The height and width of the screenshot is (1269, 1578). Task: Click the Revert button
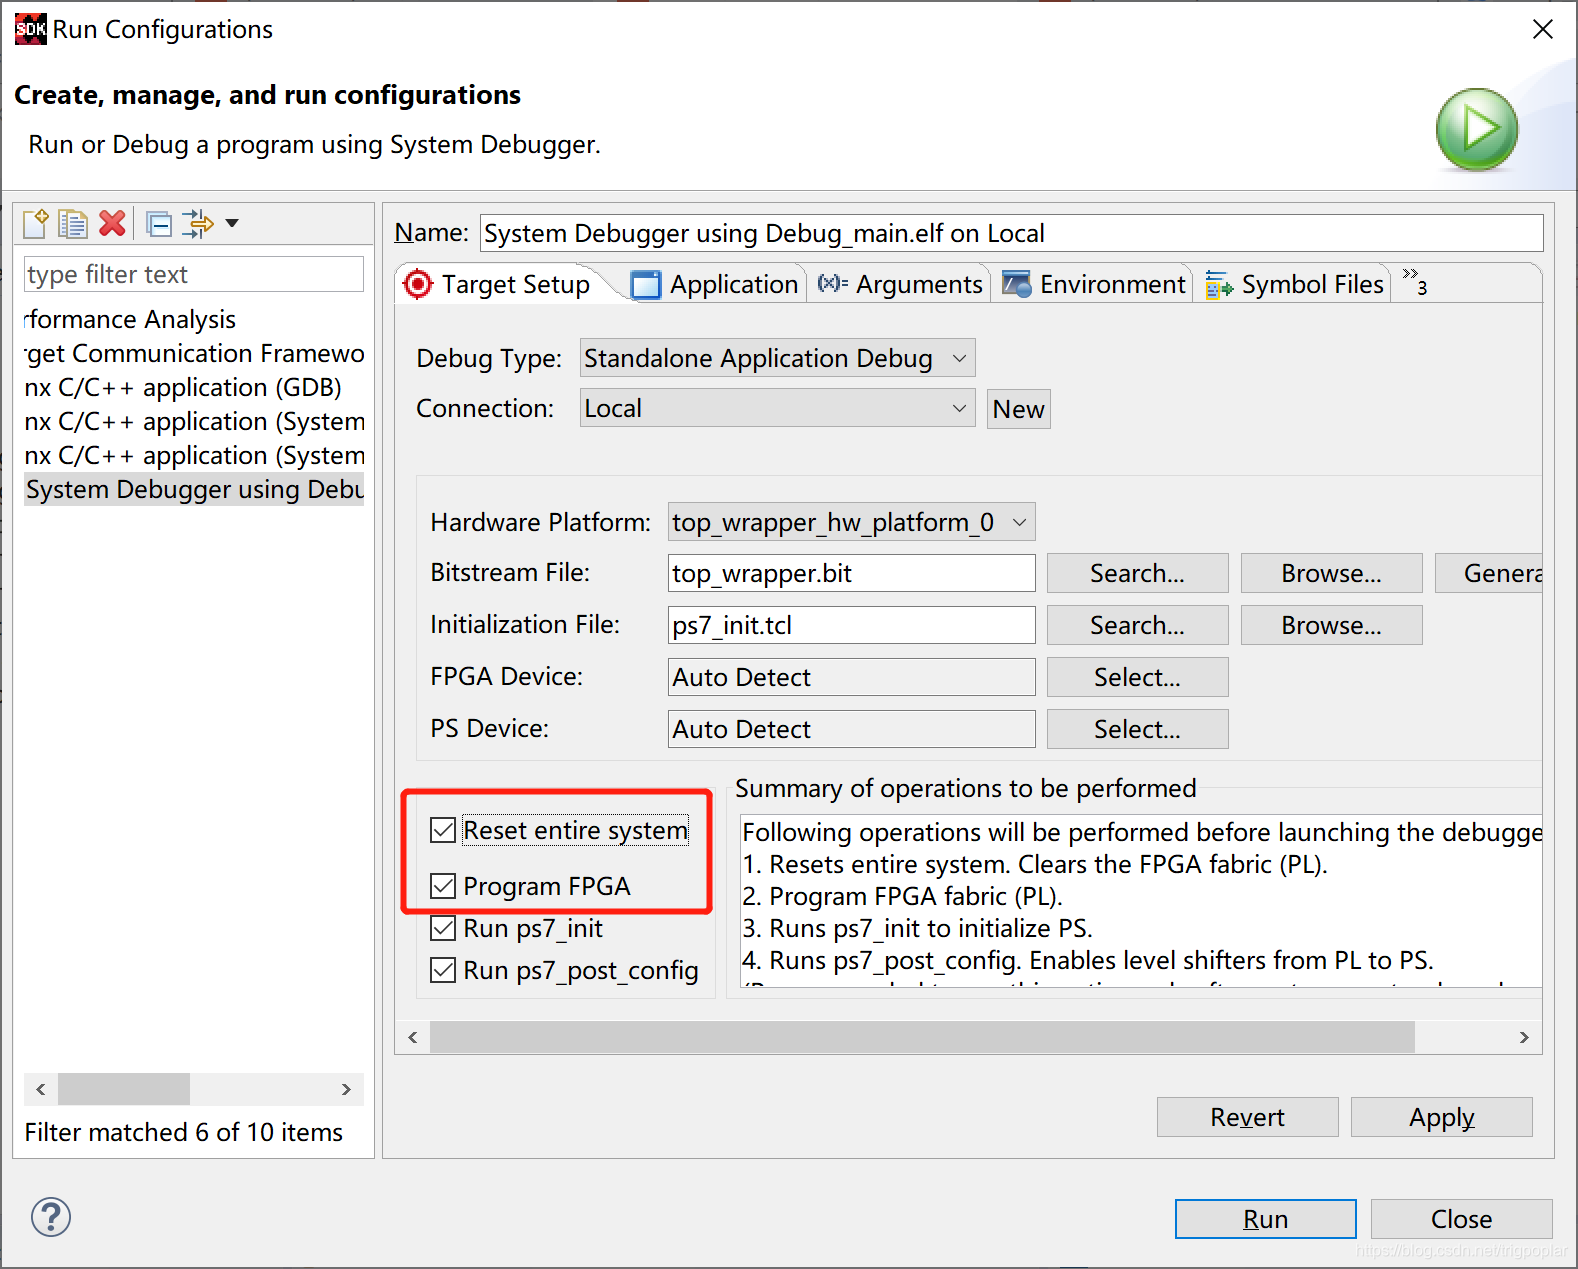coord(1247,1117)
